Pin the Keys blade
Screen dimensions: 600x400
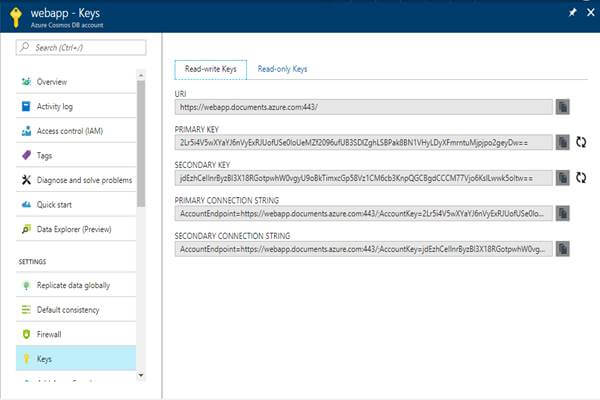point(572,13)
